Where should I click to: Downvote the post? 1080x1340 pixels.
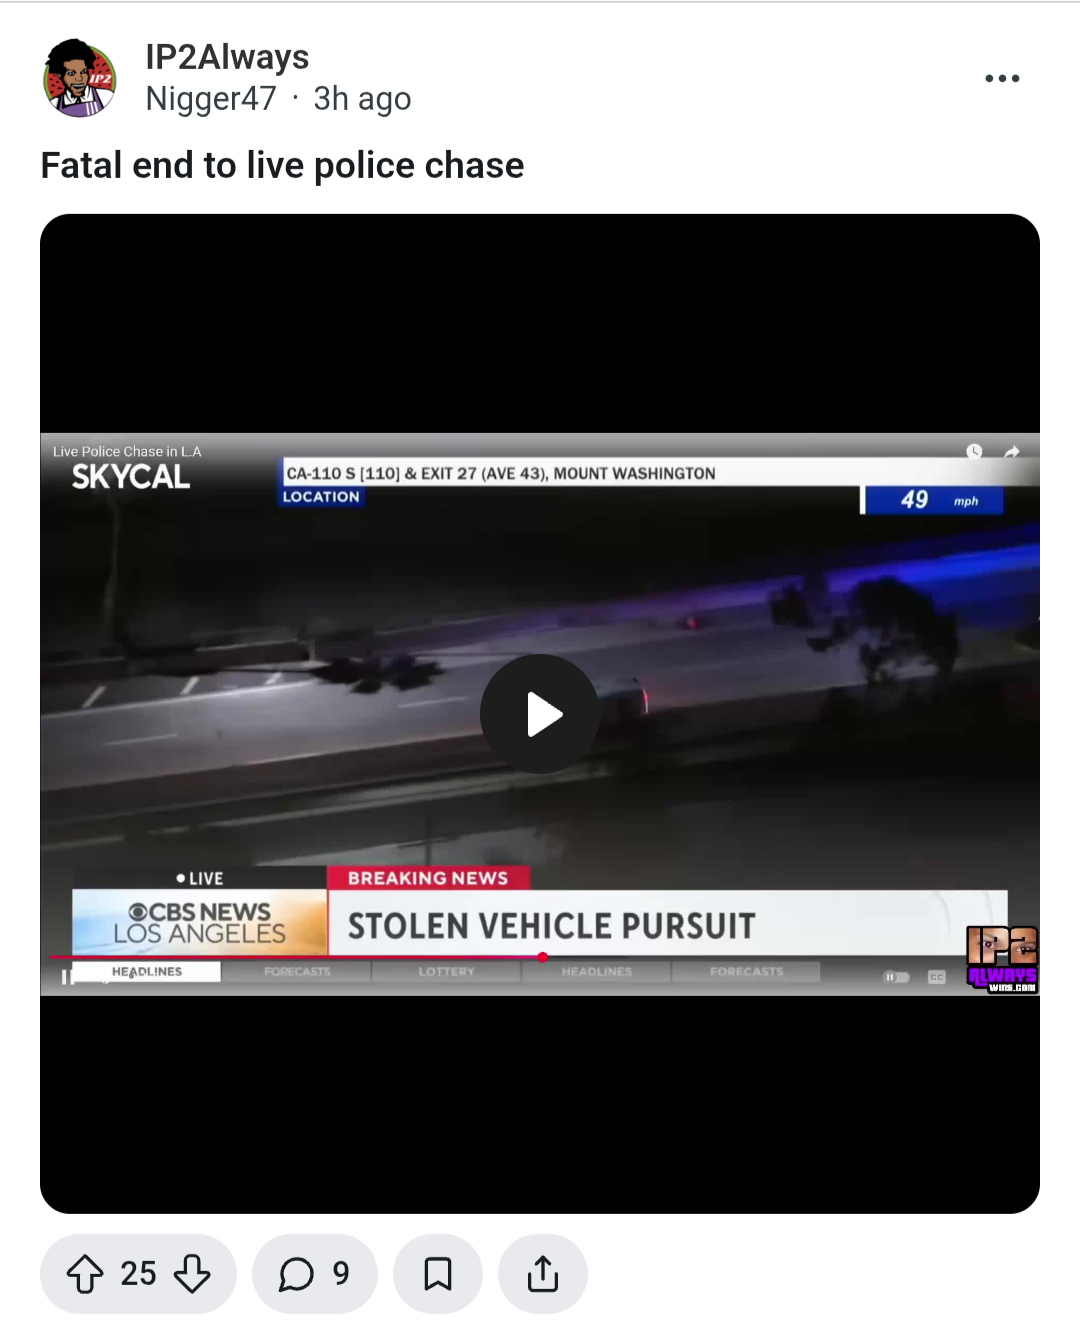[192, 1274]
